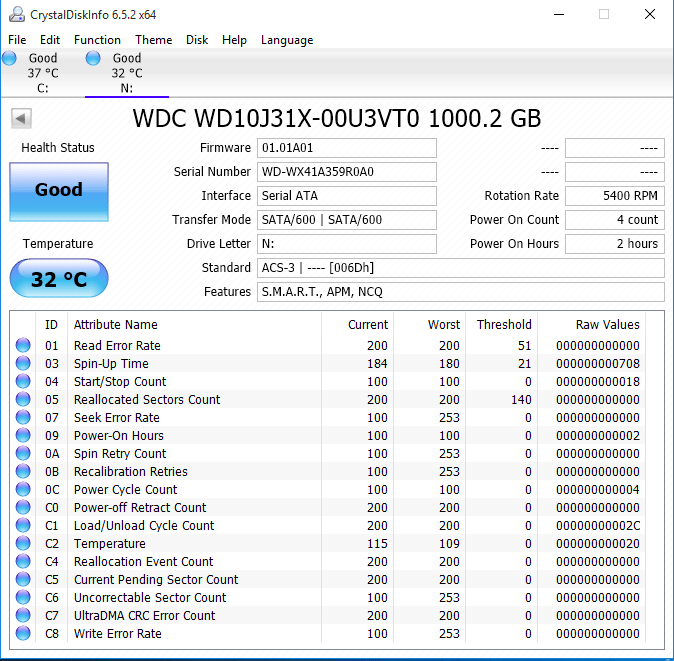
Task: Click the status orb for Spin-Up Time
Action: (x=23, y=363)
